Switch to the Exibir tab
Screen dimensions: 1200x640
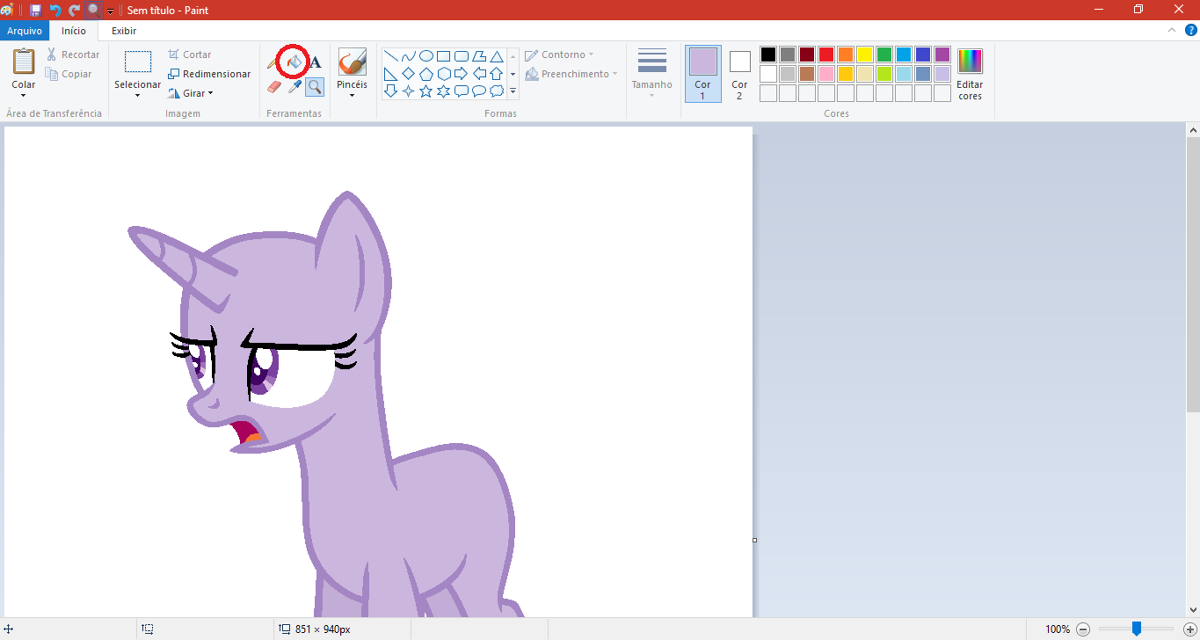tap(122, 31)
